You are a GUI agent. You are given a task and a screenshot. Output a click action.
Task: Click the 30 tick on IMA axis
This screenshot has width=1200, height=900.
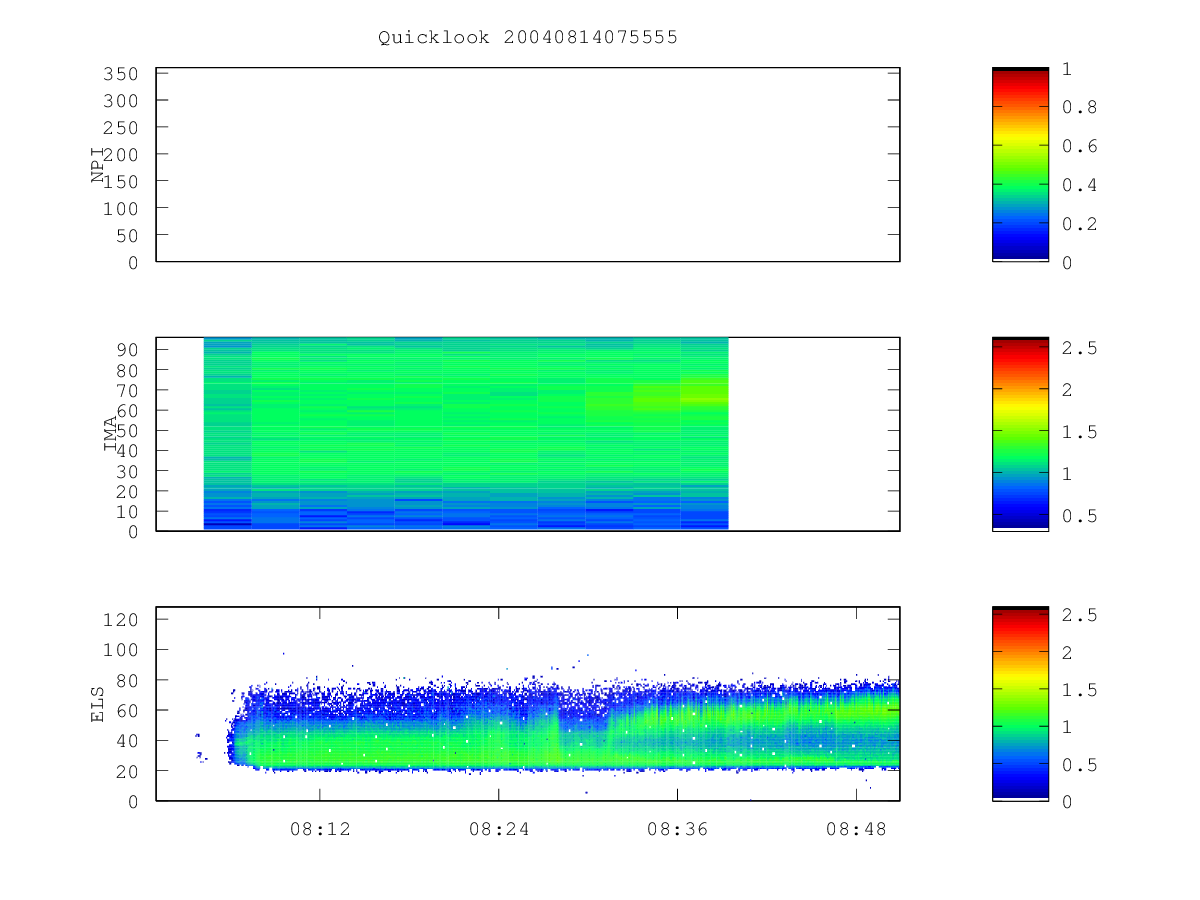128,470
